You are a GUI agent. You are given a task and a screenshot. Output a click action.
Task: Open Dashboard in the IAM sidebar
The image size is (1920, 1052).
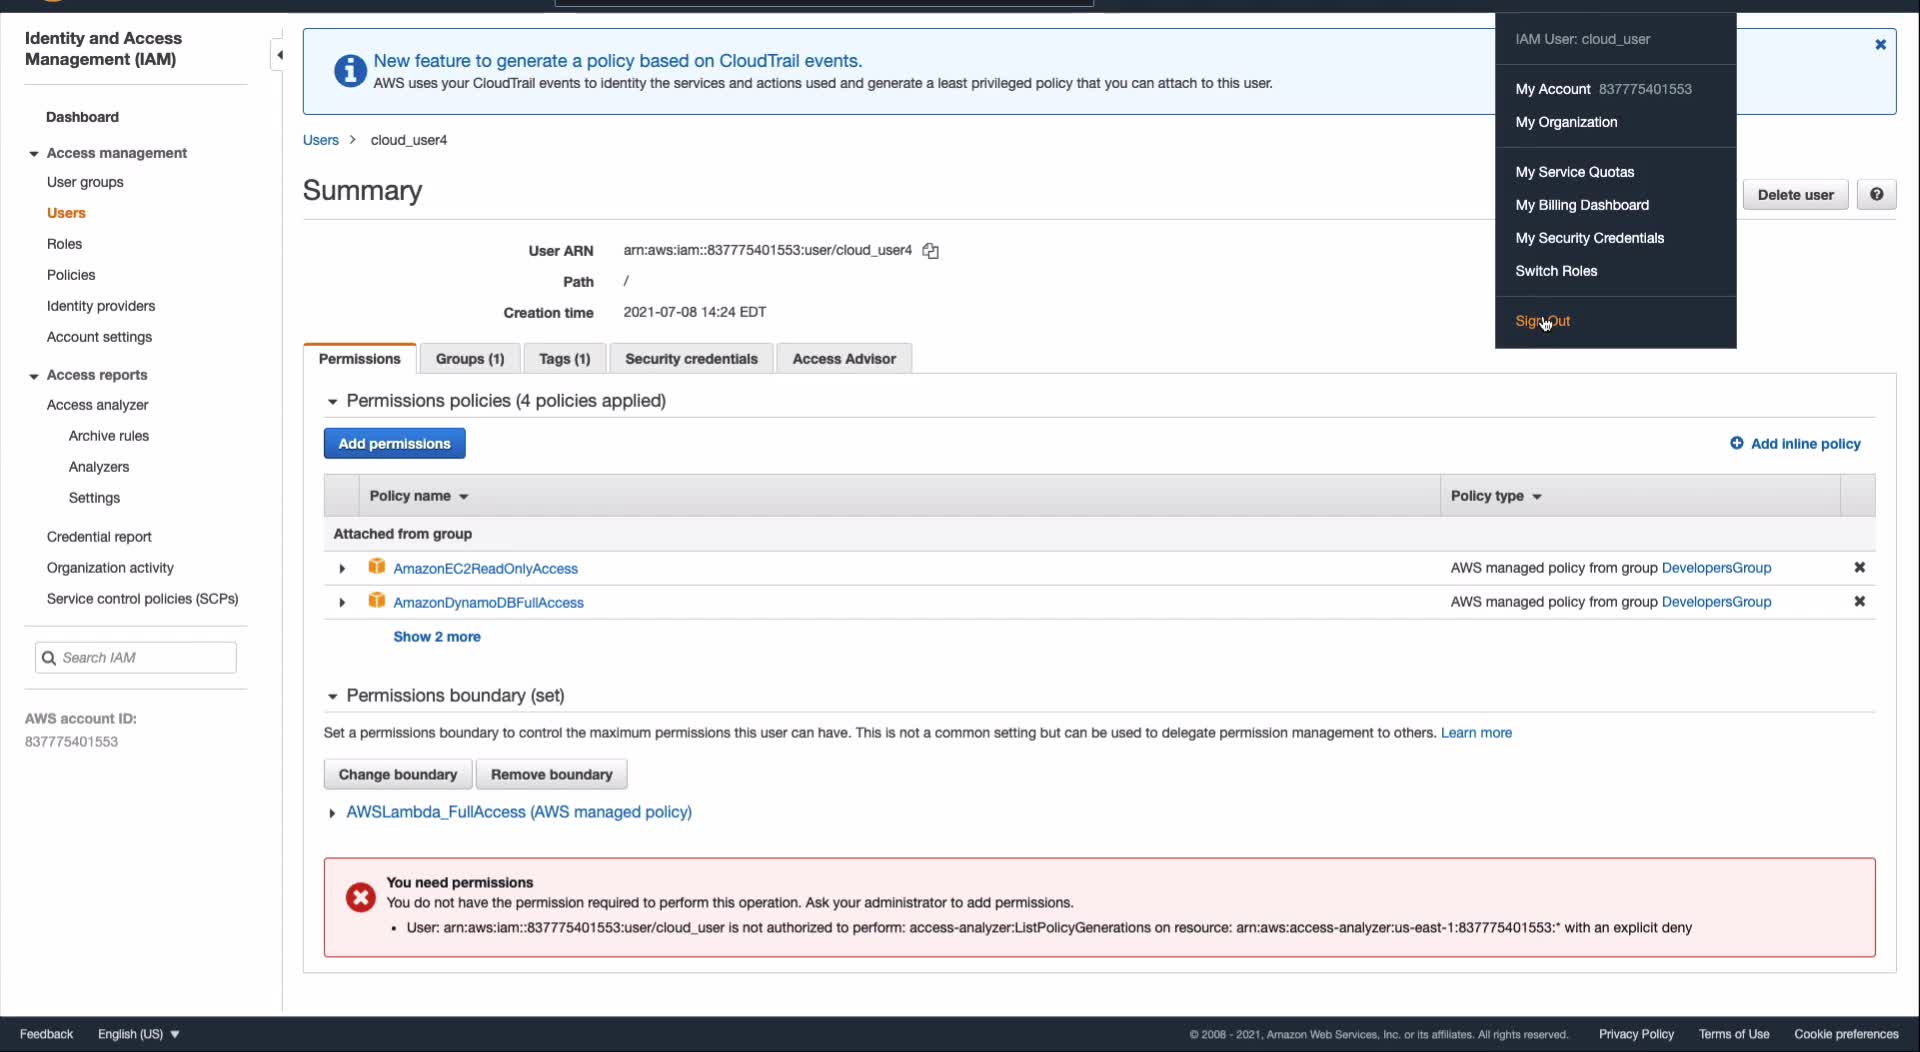(82, 117)
